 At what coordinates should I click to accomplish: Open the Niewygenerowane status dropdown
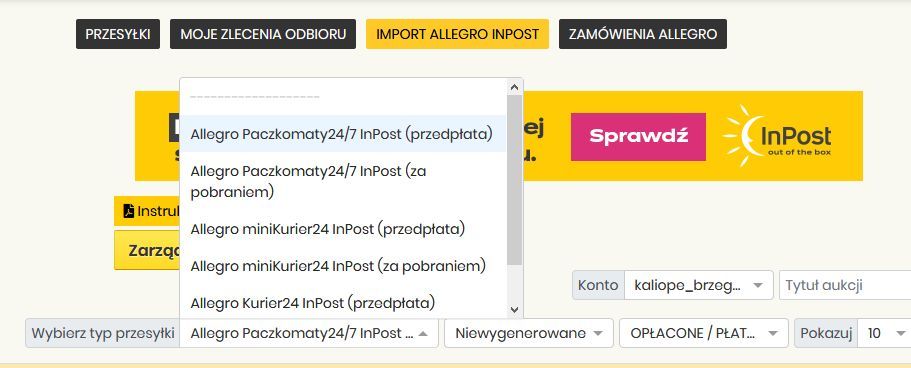529,333
